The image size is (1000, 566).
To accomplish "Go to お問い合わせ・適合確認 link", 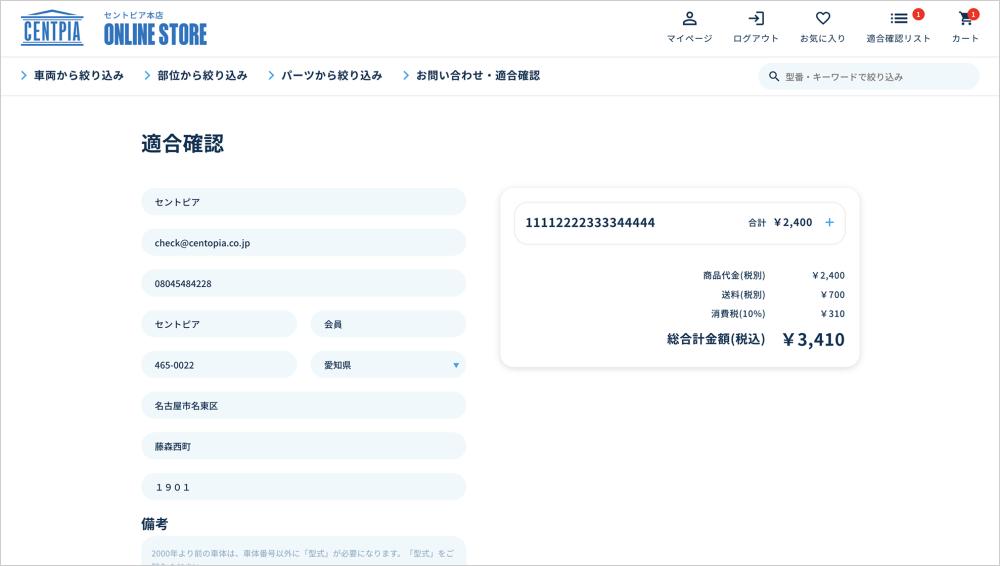I will pyautogui.click(x=471, y=76).
